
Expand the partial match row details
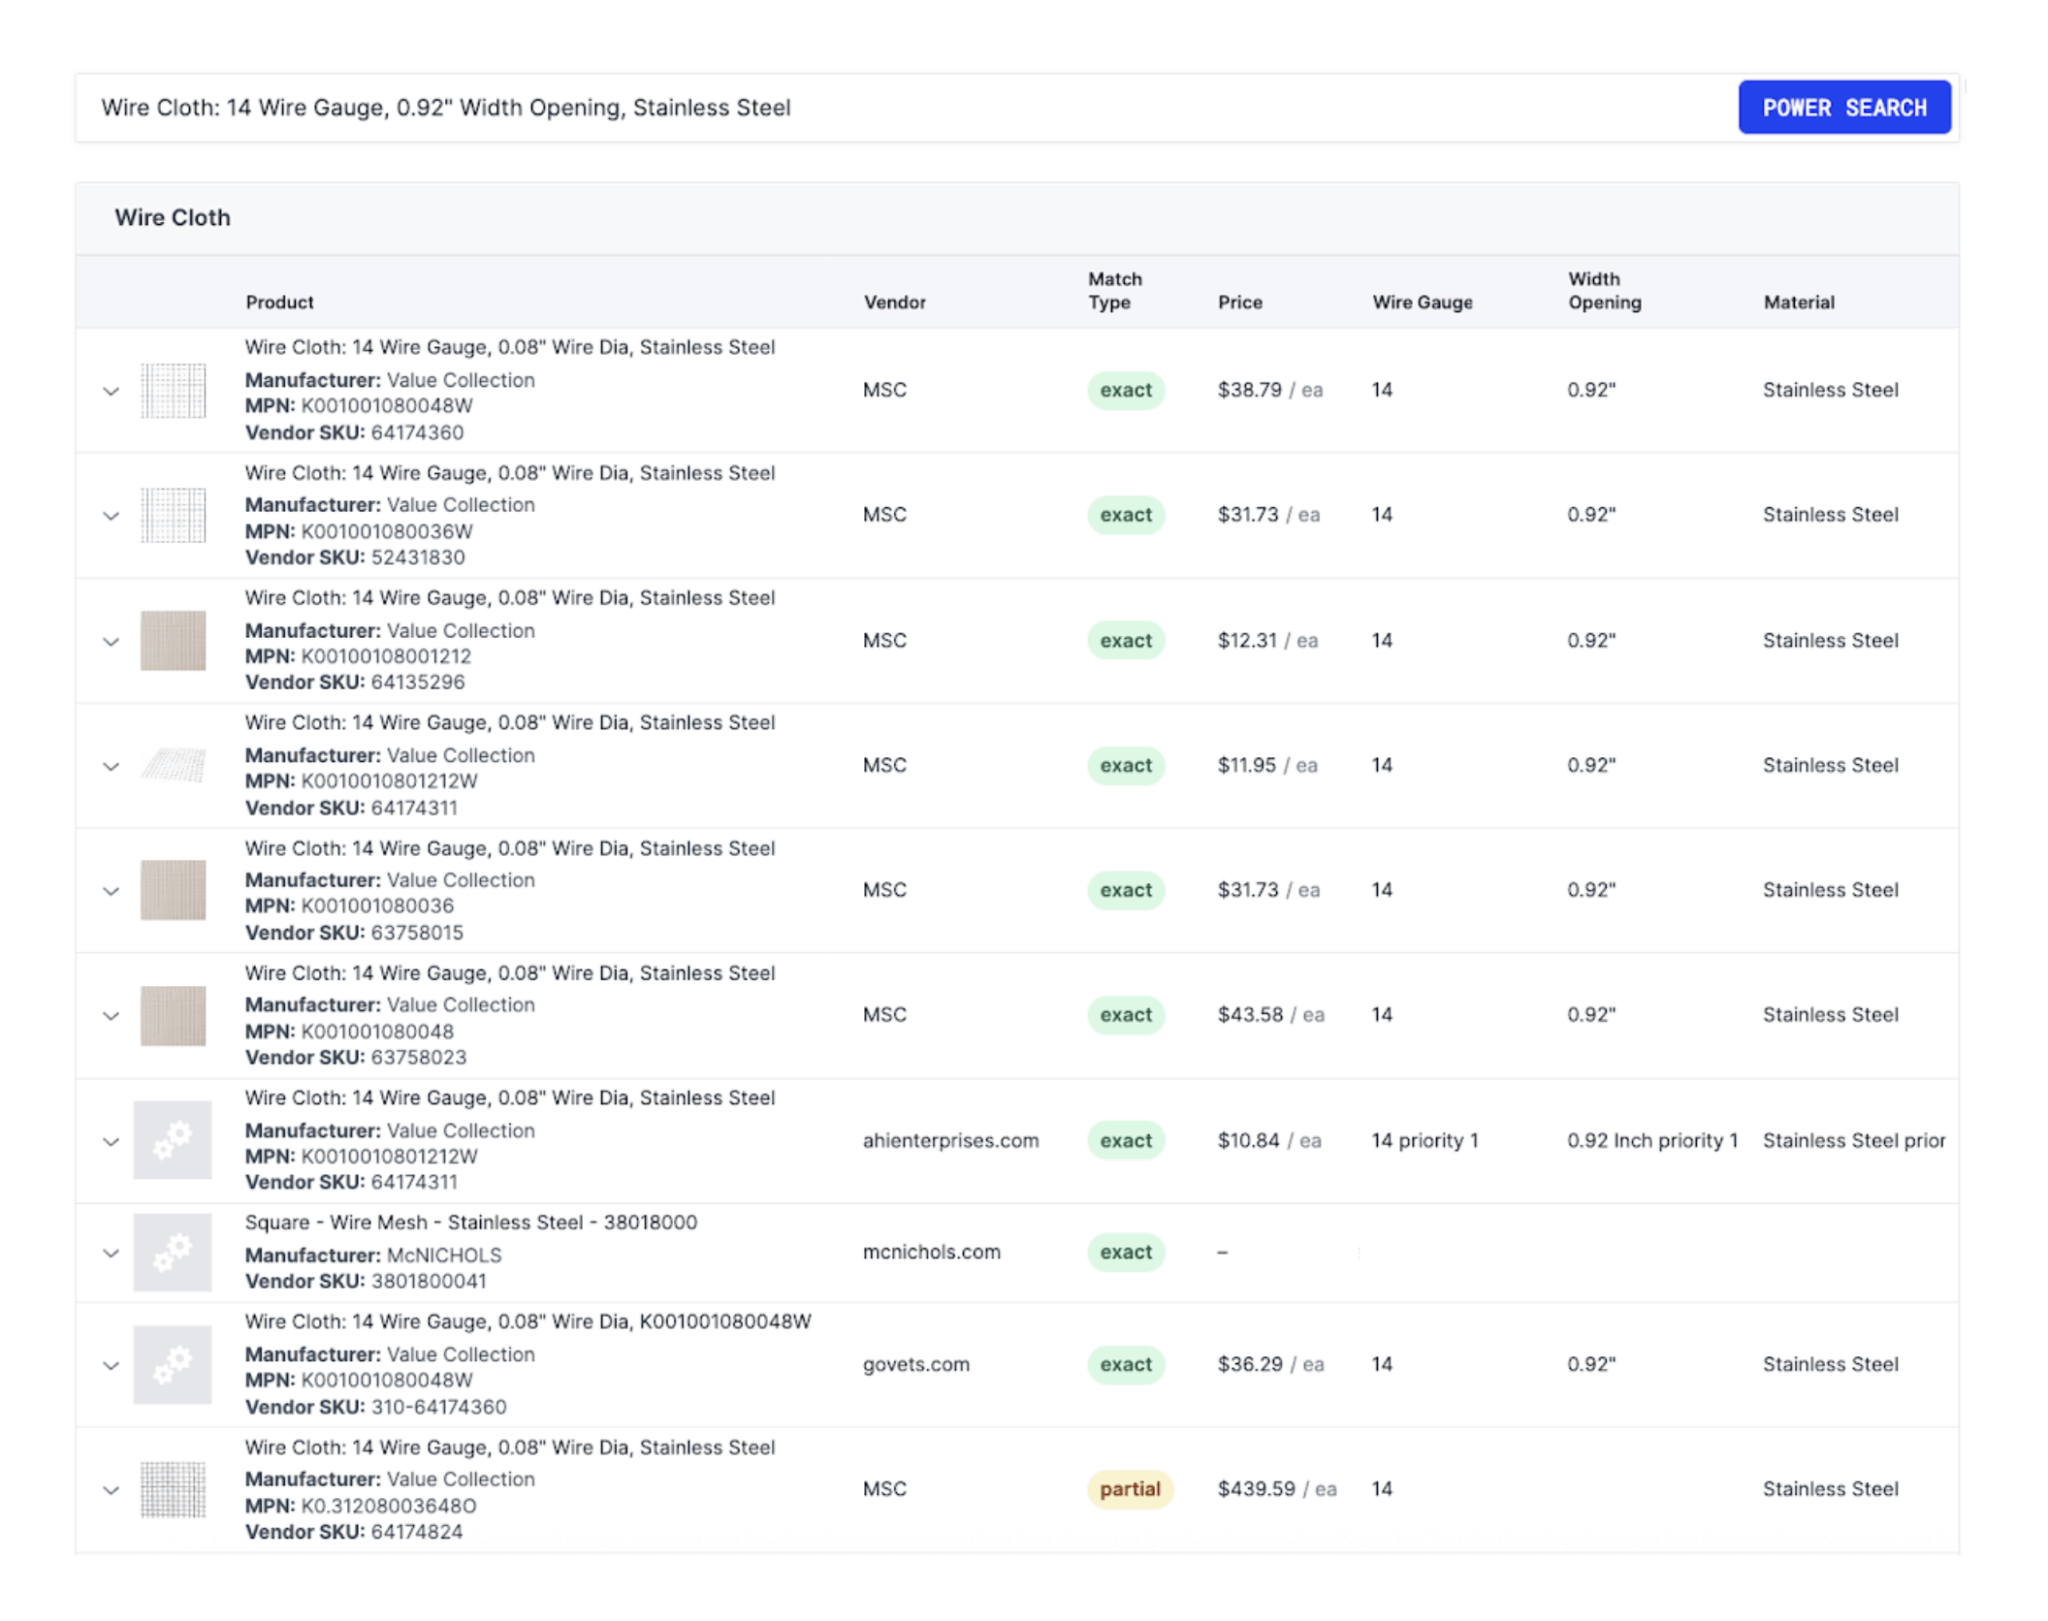coord(111,1489)
